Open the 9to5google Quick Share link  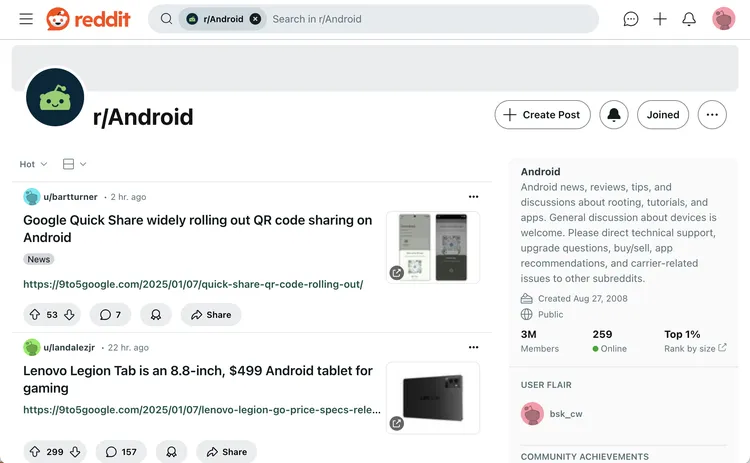(193, 284)
